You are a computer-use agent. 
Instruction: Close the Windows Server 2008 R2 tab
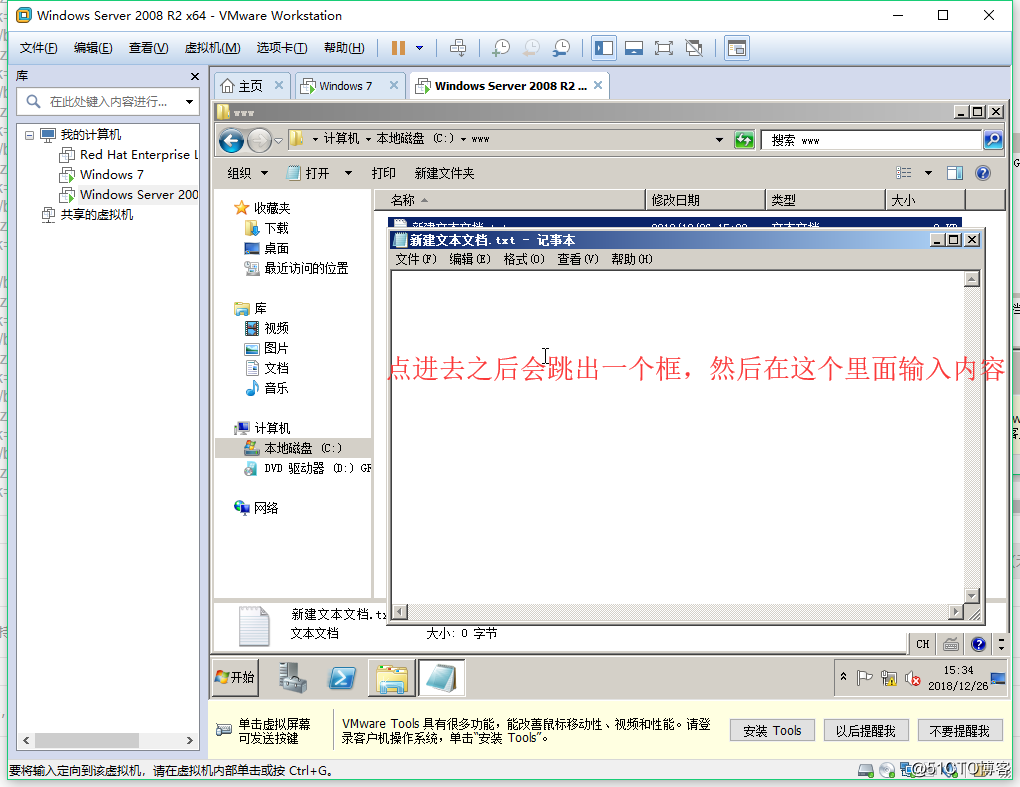(x=598, y=85)
